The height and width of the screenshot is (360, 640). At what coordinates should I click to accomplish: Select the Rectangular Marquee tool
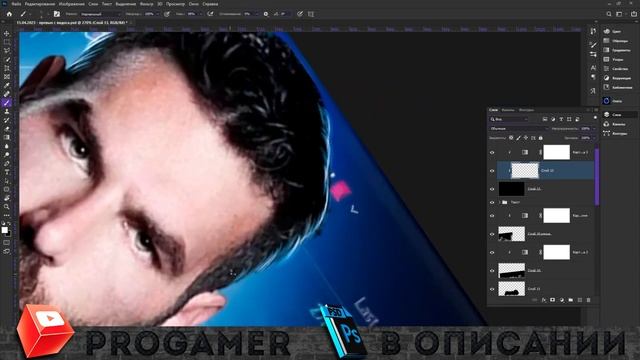[x=7, y=42]
